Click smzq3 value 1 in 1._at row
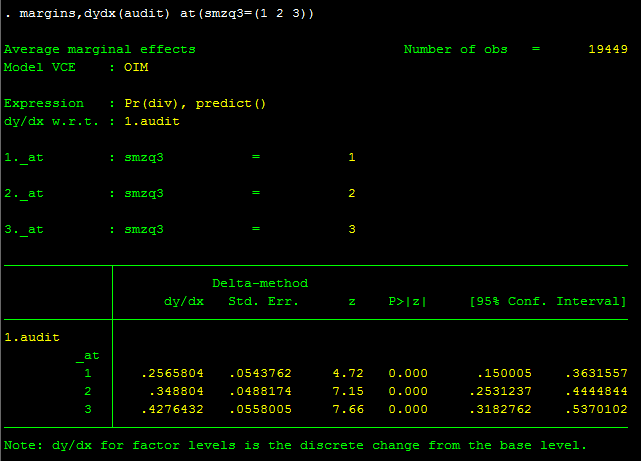 coord(352,157)
